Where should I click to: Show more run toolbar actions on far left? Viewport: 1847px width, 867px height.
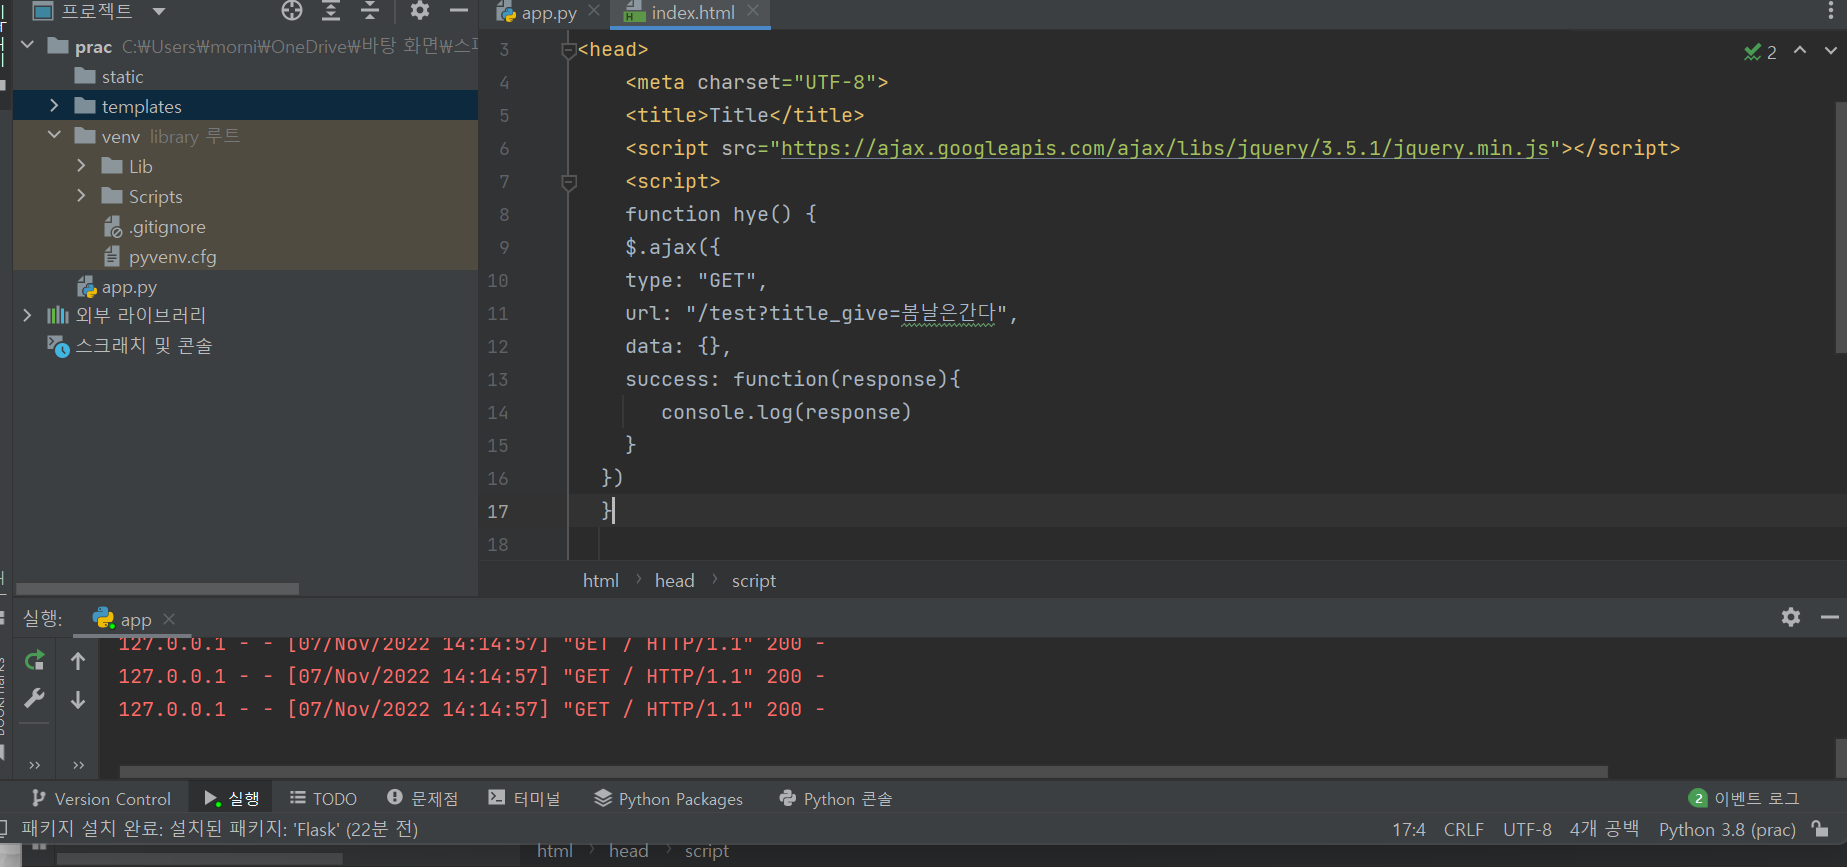[35, 765]
